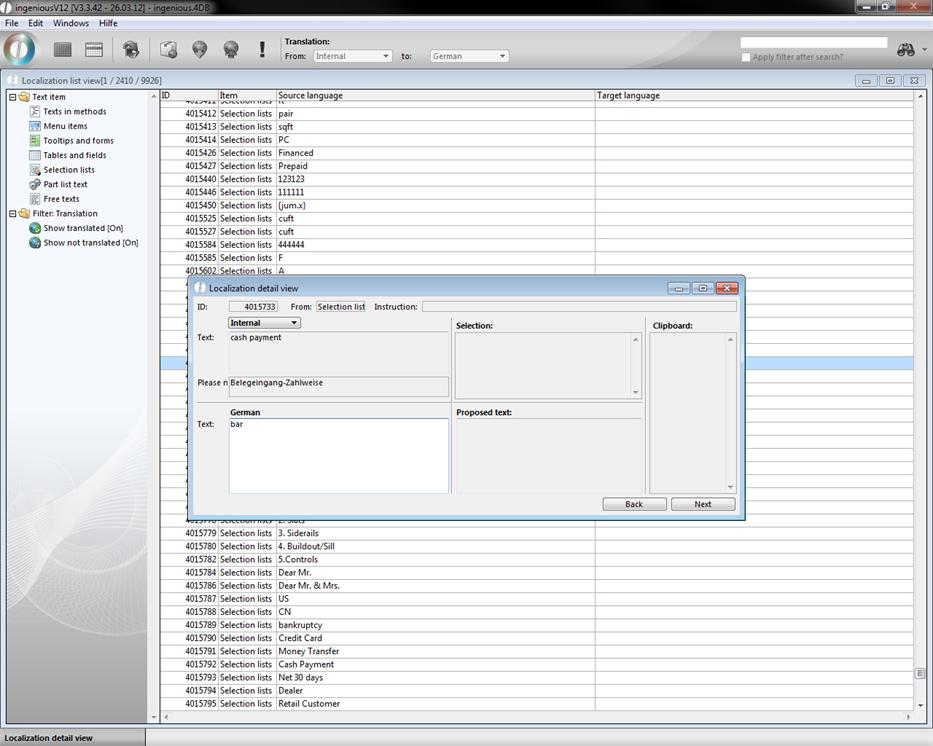Open the Edit menu

tap(35, 23)
